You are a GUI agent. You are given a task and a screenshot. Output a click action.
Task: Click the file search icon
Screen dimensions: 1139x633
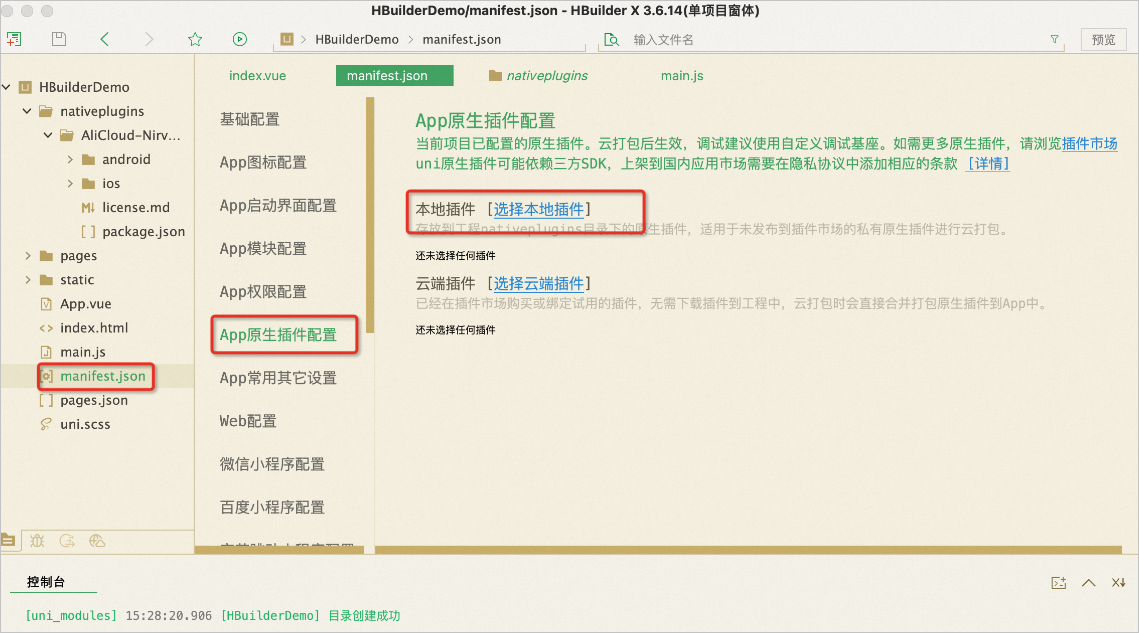tap(612, 39)
